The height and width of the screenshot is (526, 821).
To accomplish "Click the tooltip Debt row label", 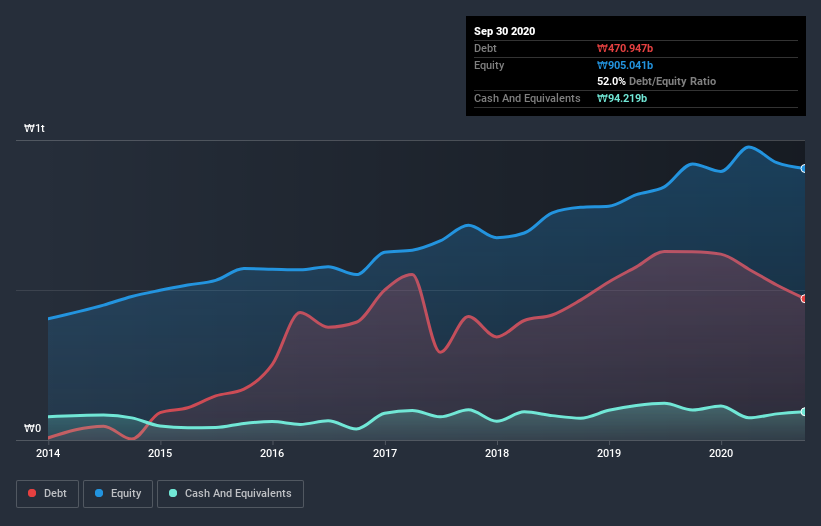I will 485,48.
